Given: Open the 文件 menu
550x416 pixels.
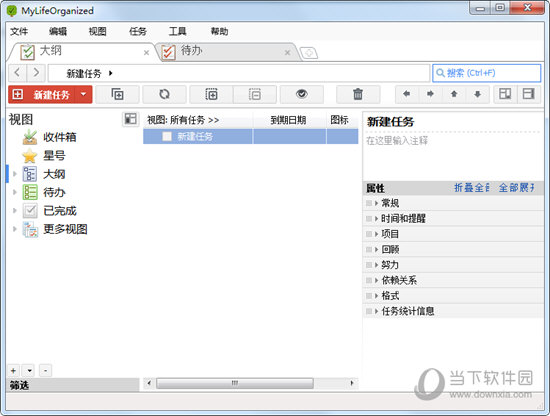Looking at the screenshot, I should 19,32.
